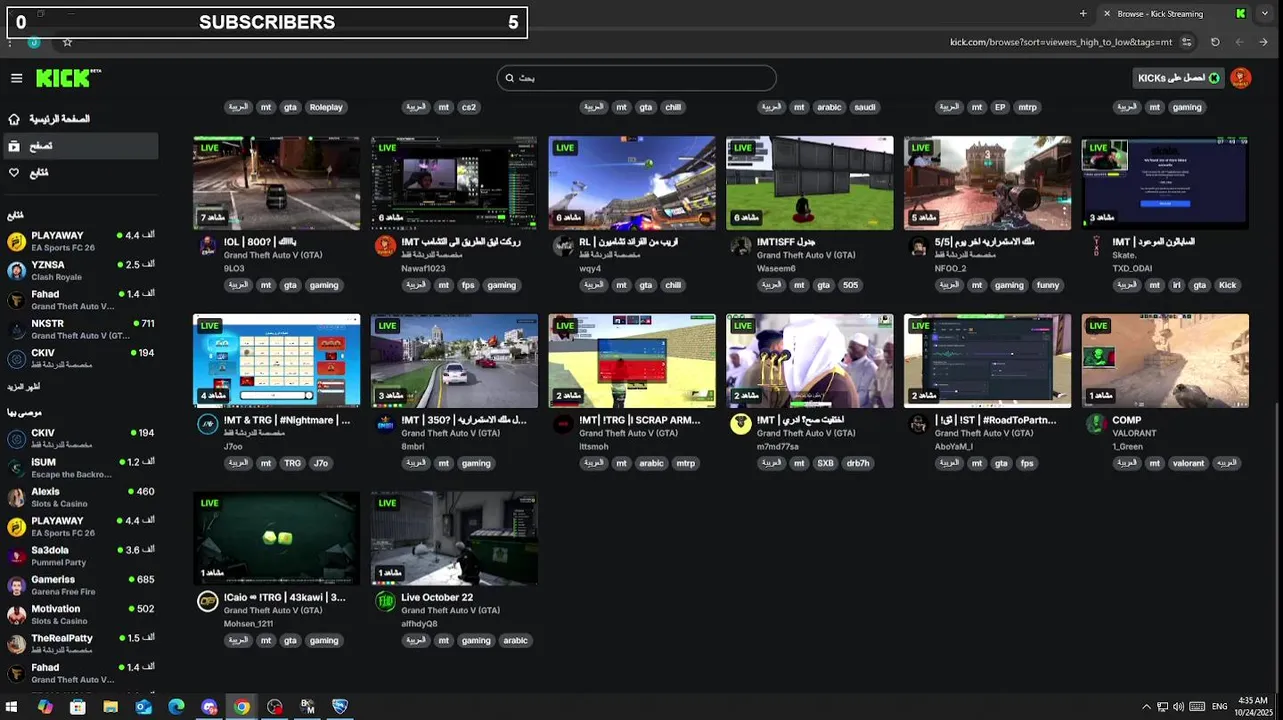Open Microsoft Edge from the taskbar

(x=176, y=707)
